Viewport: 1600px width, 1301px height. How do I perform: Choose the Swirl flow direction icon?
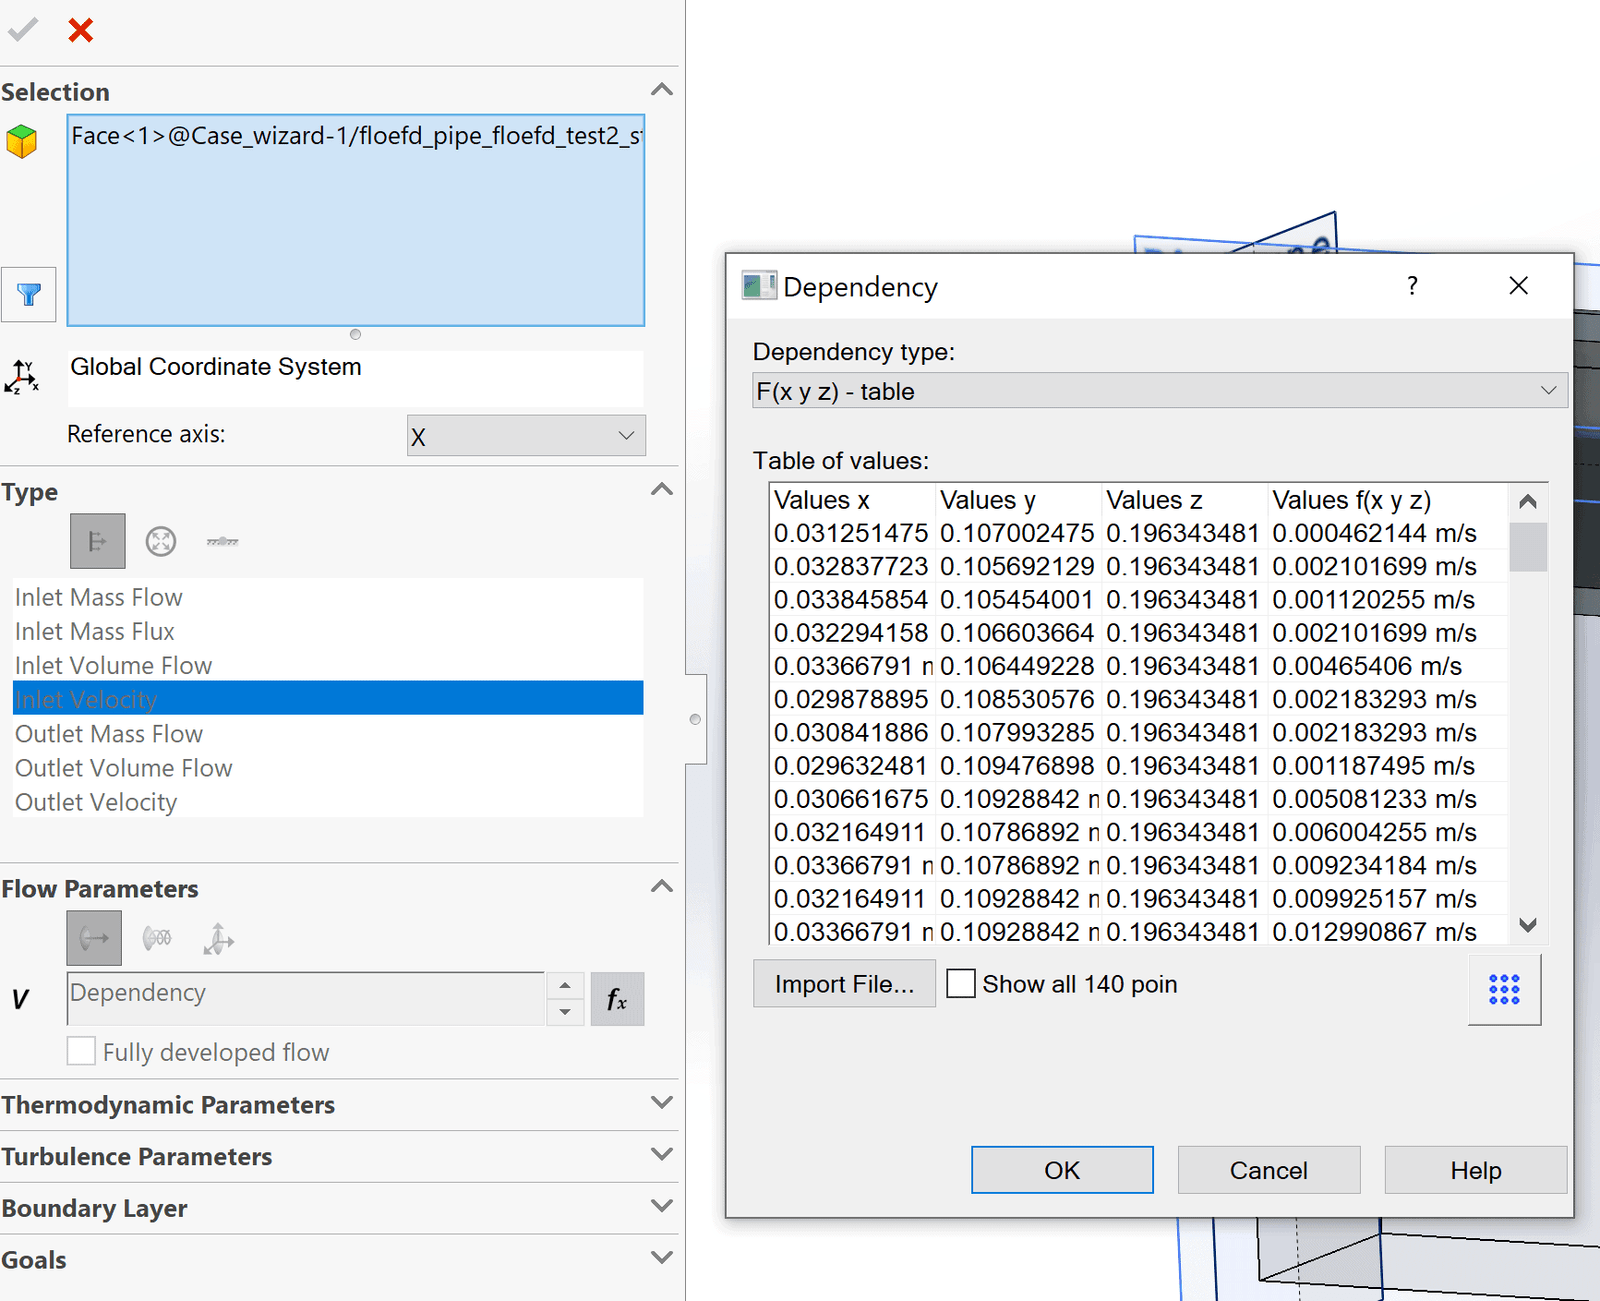[x=157, y=938]
